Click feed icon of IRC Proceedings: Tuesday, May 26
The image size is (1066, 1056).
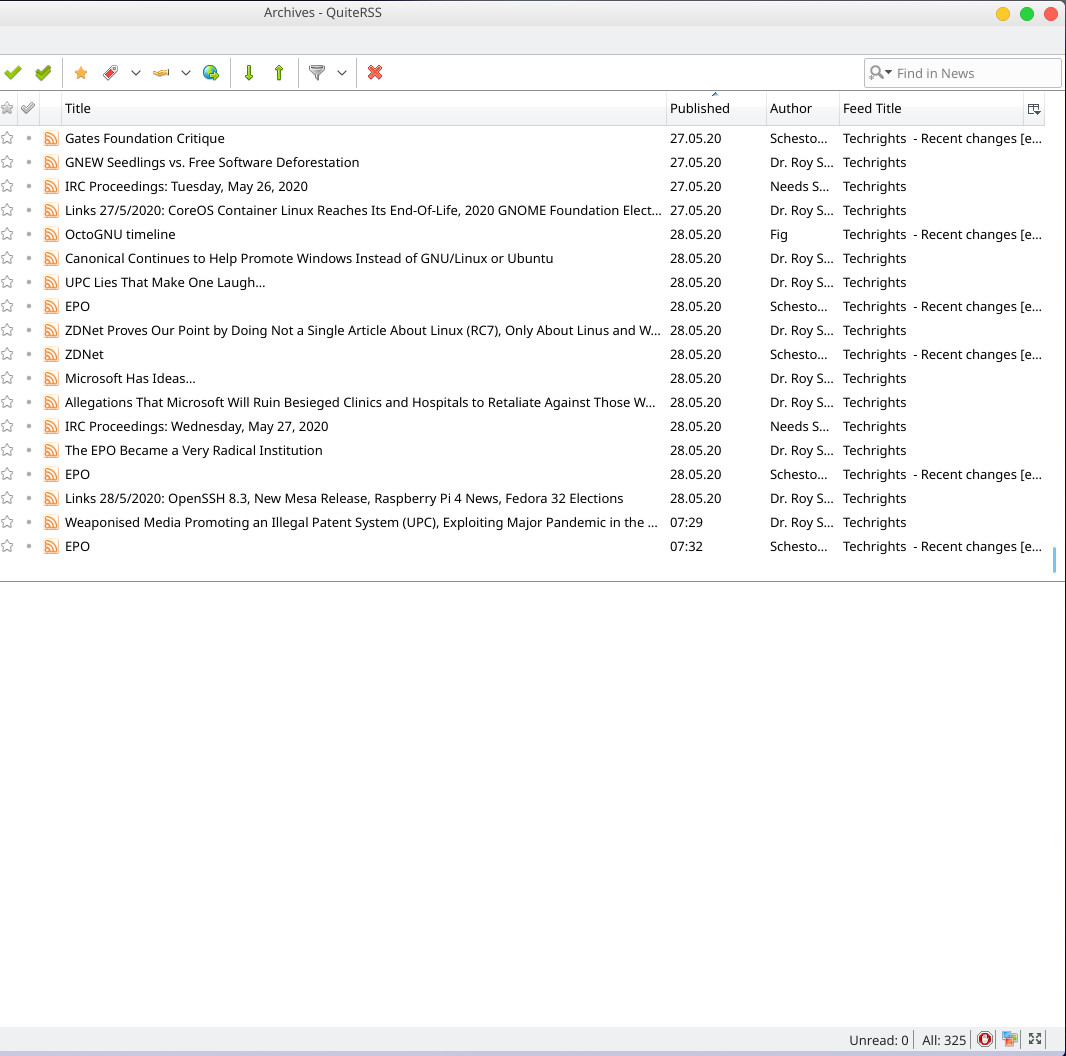coord(51,186)
